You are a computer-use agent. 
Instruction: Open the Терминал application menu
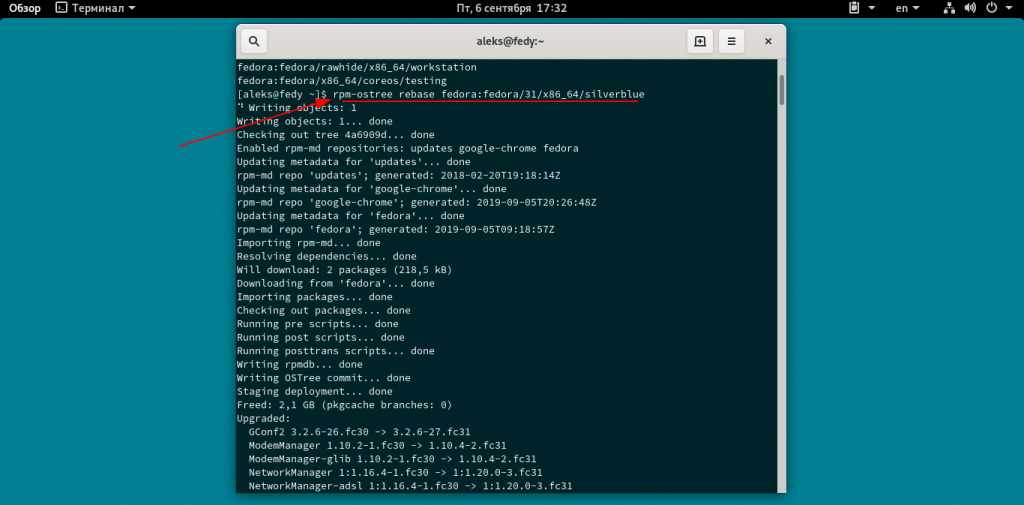coord(97,8)
